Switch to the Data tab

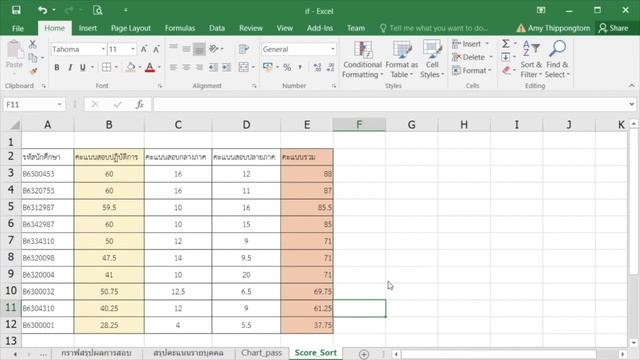point(217,28)
